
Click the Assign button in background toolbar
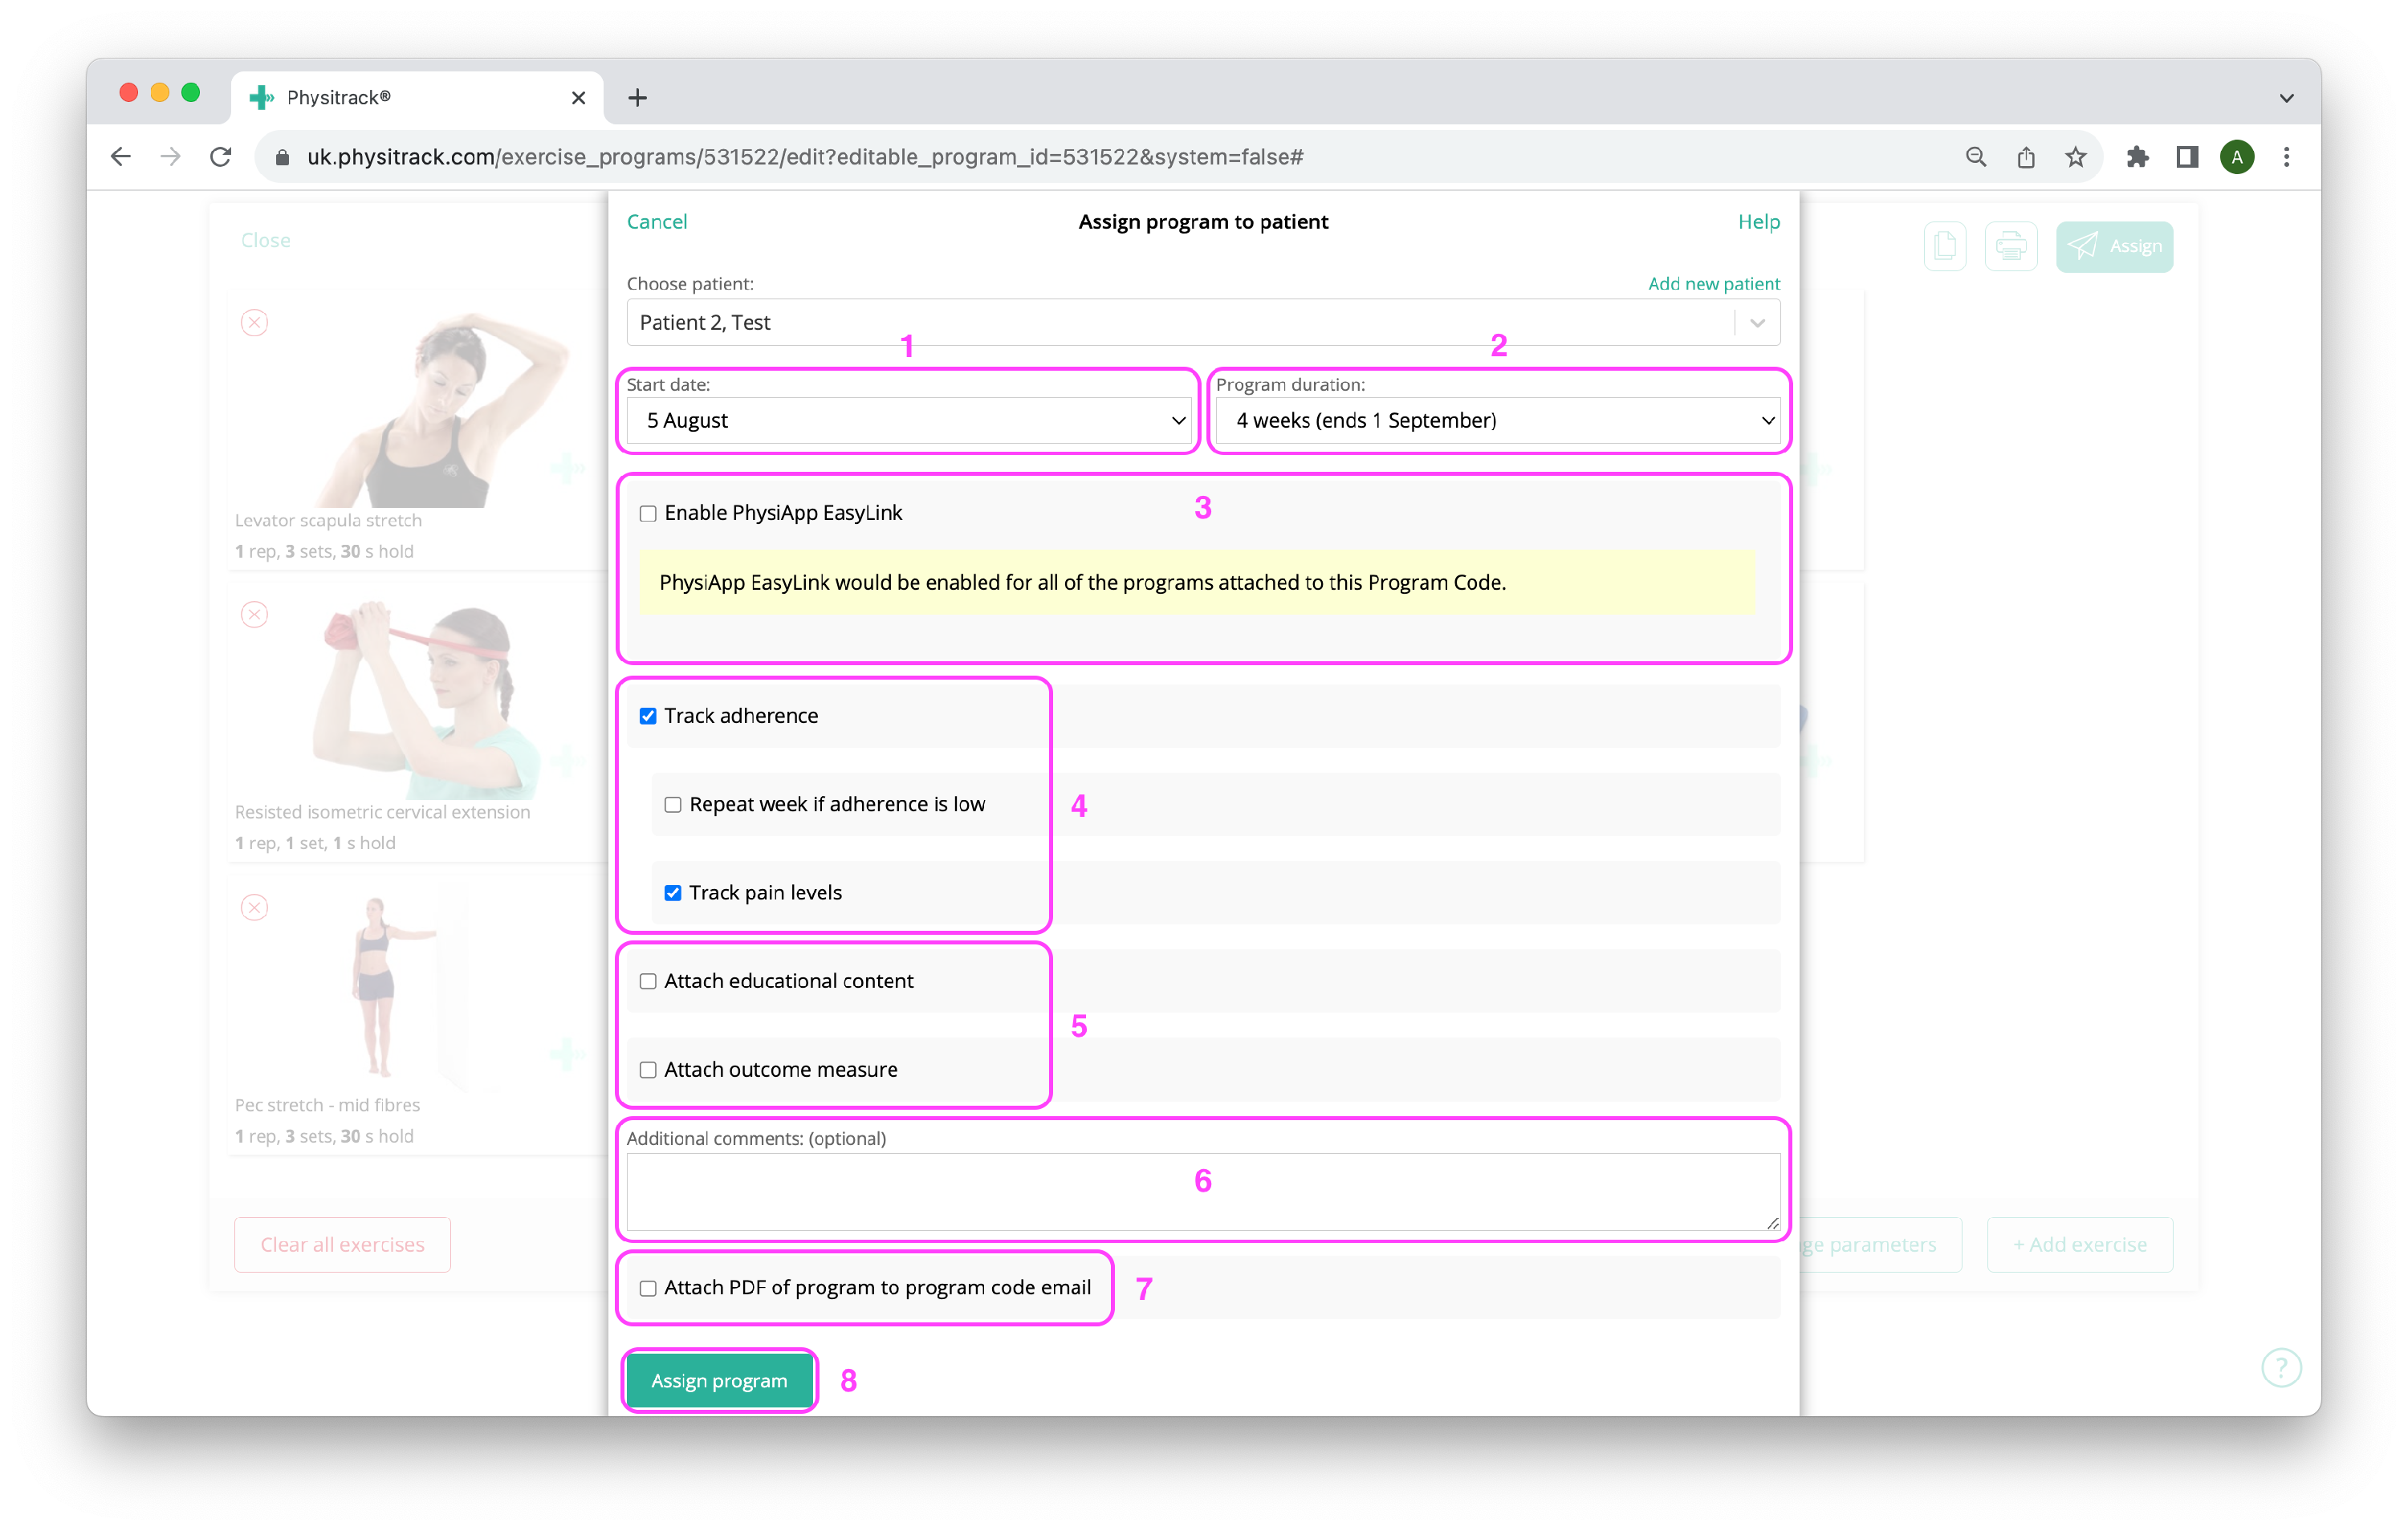(x=2114, y=246)
